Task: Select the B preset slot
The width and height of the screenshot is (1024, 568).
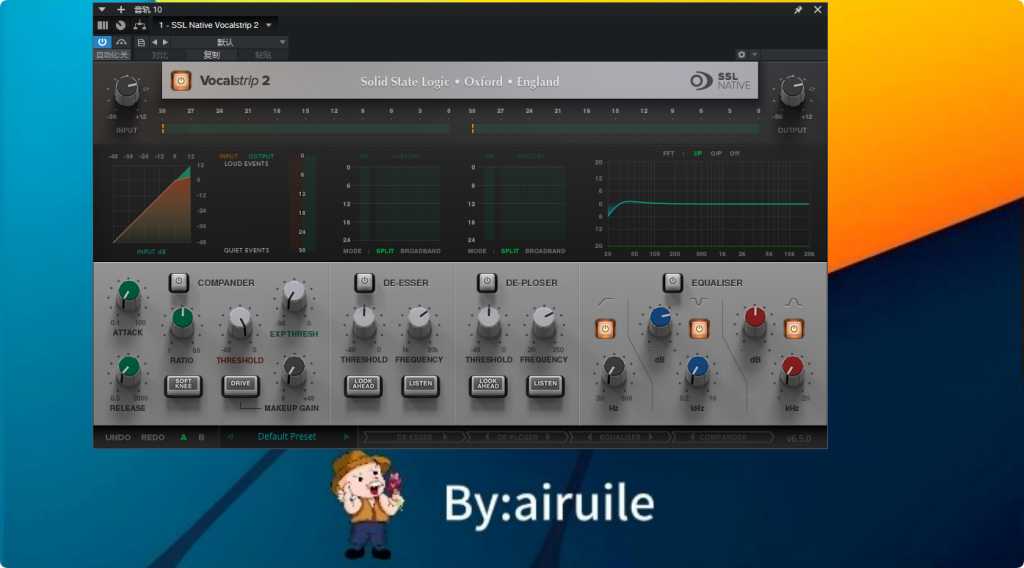Action: coord(201,437)
